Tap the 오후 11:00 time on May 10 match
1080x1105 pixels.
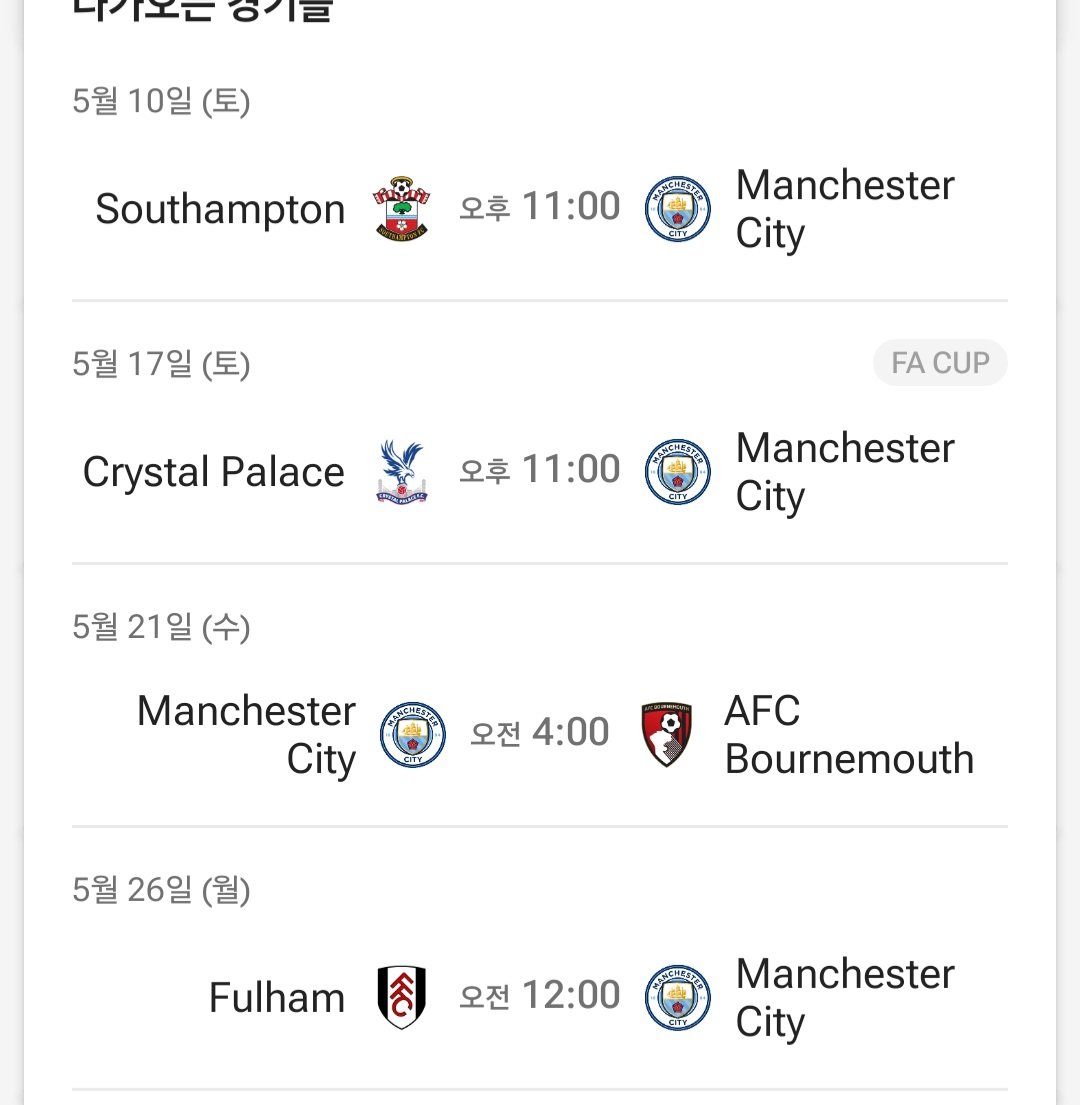540,206
